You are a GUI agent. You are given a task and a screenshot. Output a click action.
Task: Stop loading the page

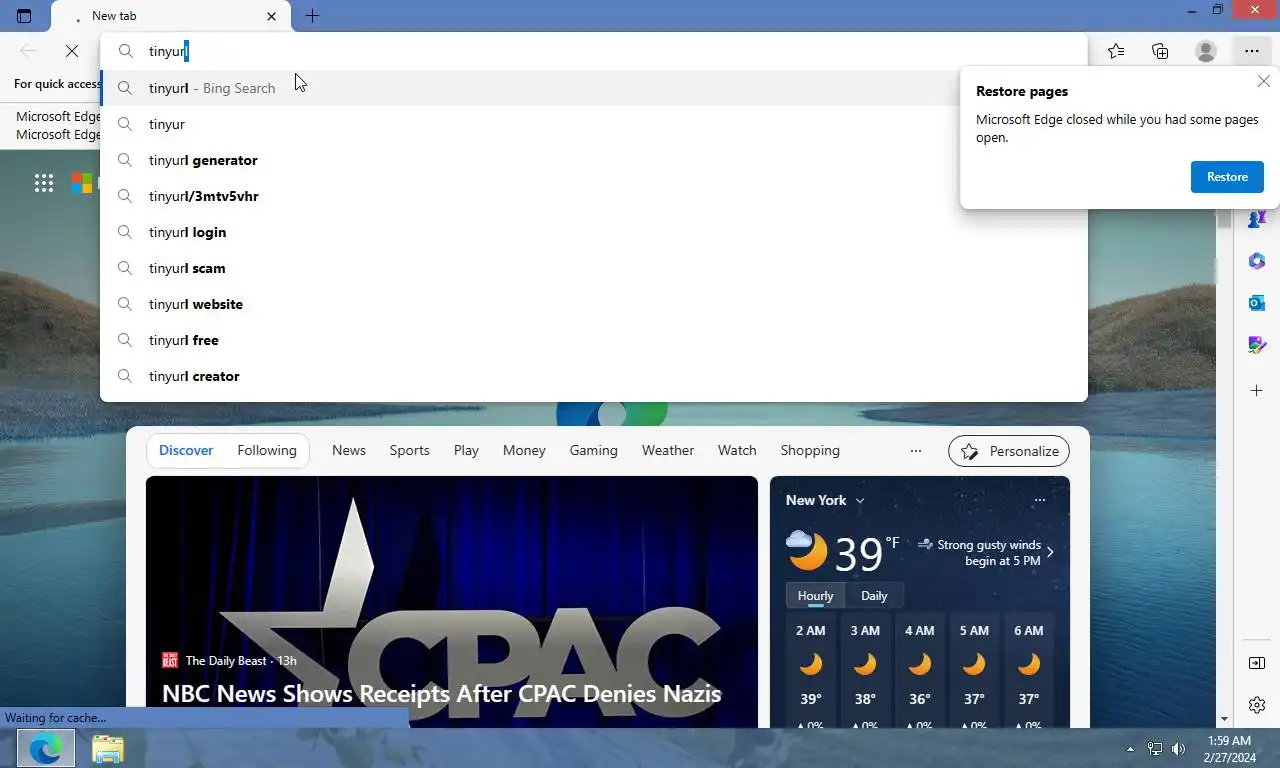click(x=72, y=51)
